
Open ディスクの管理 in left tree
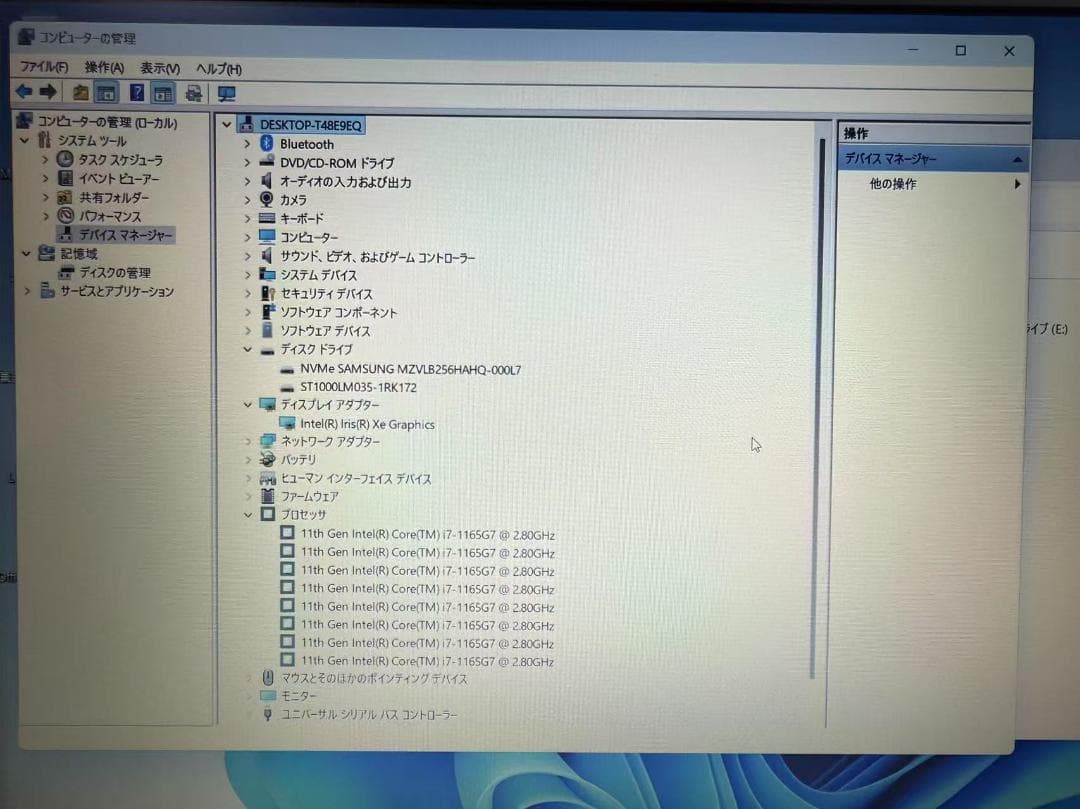(115, 273)
